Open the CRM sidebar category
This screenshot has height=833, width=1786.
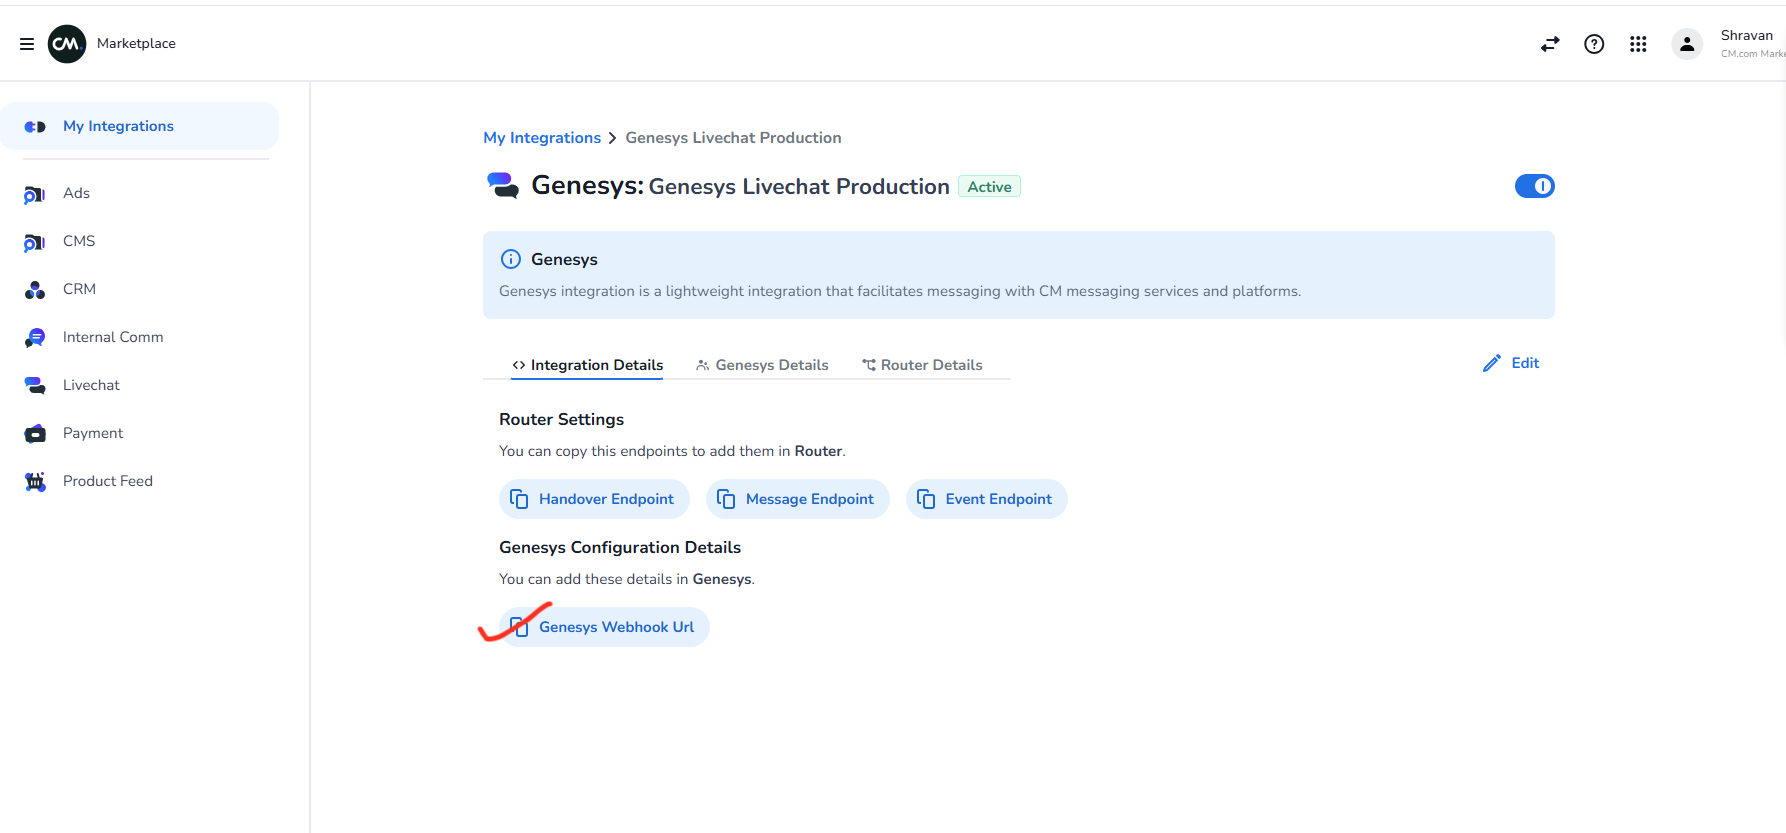(x=79, y=289)
